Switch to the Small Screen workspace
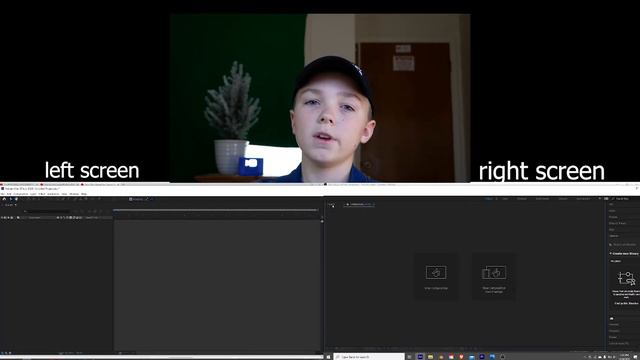 (542, 199)
